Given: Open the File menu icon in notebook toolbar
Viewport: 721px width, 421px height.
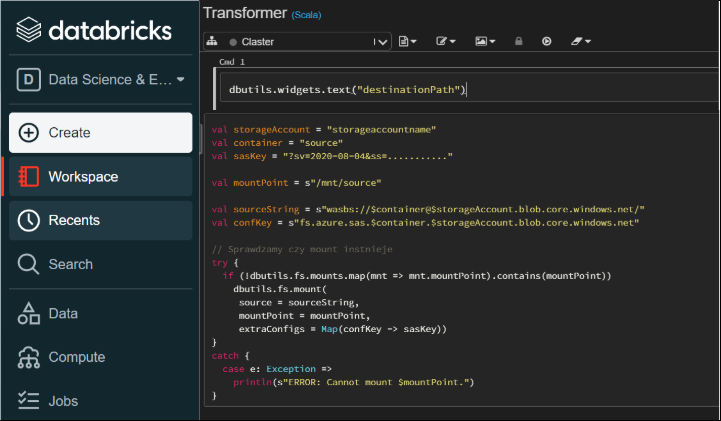Looking at the screenshot, I should click(407, 41).
